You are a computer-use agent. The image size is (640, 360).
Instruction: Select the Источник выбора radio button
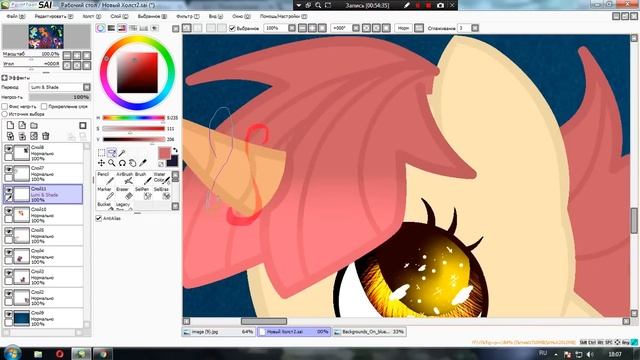(4, 114)
